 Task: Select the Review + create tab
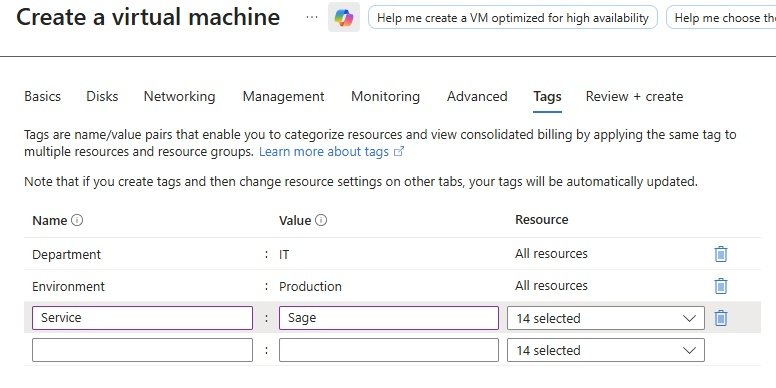coord(634,96)
